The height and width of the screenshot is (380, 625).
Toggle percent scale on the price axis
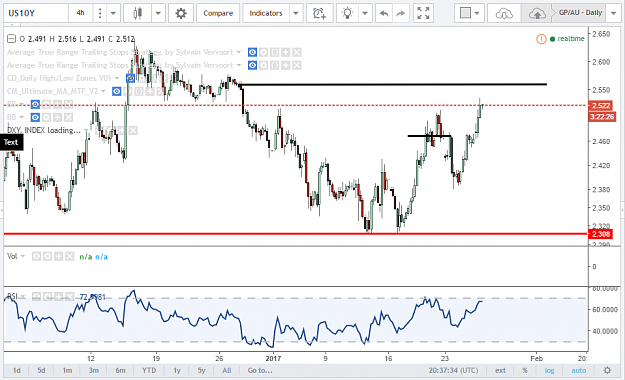[525, 370]
